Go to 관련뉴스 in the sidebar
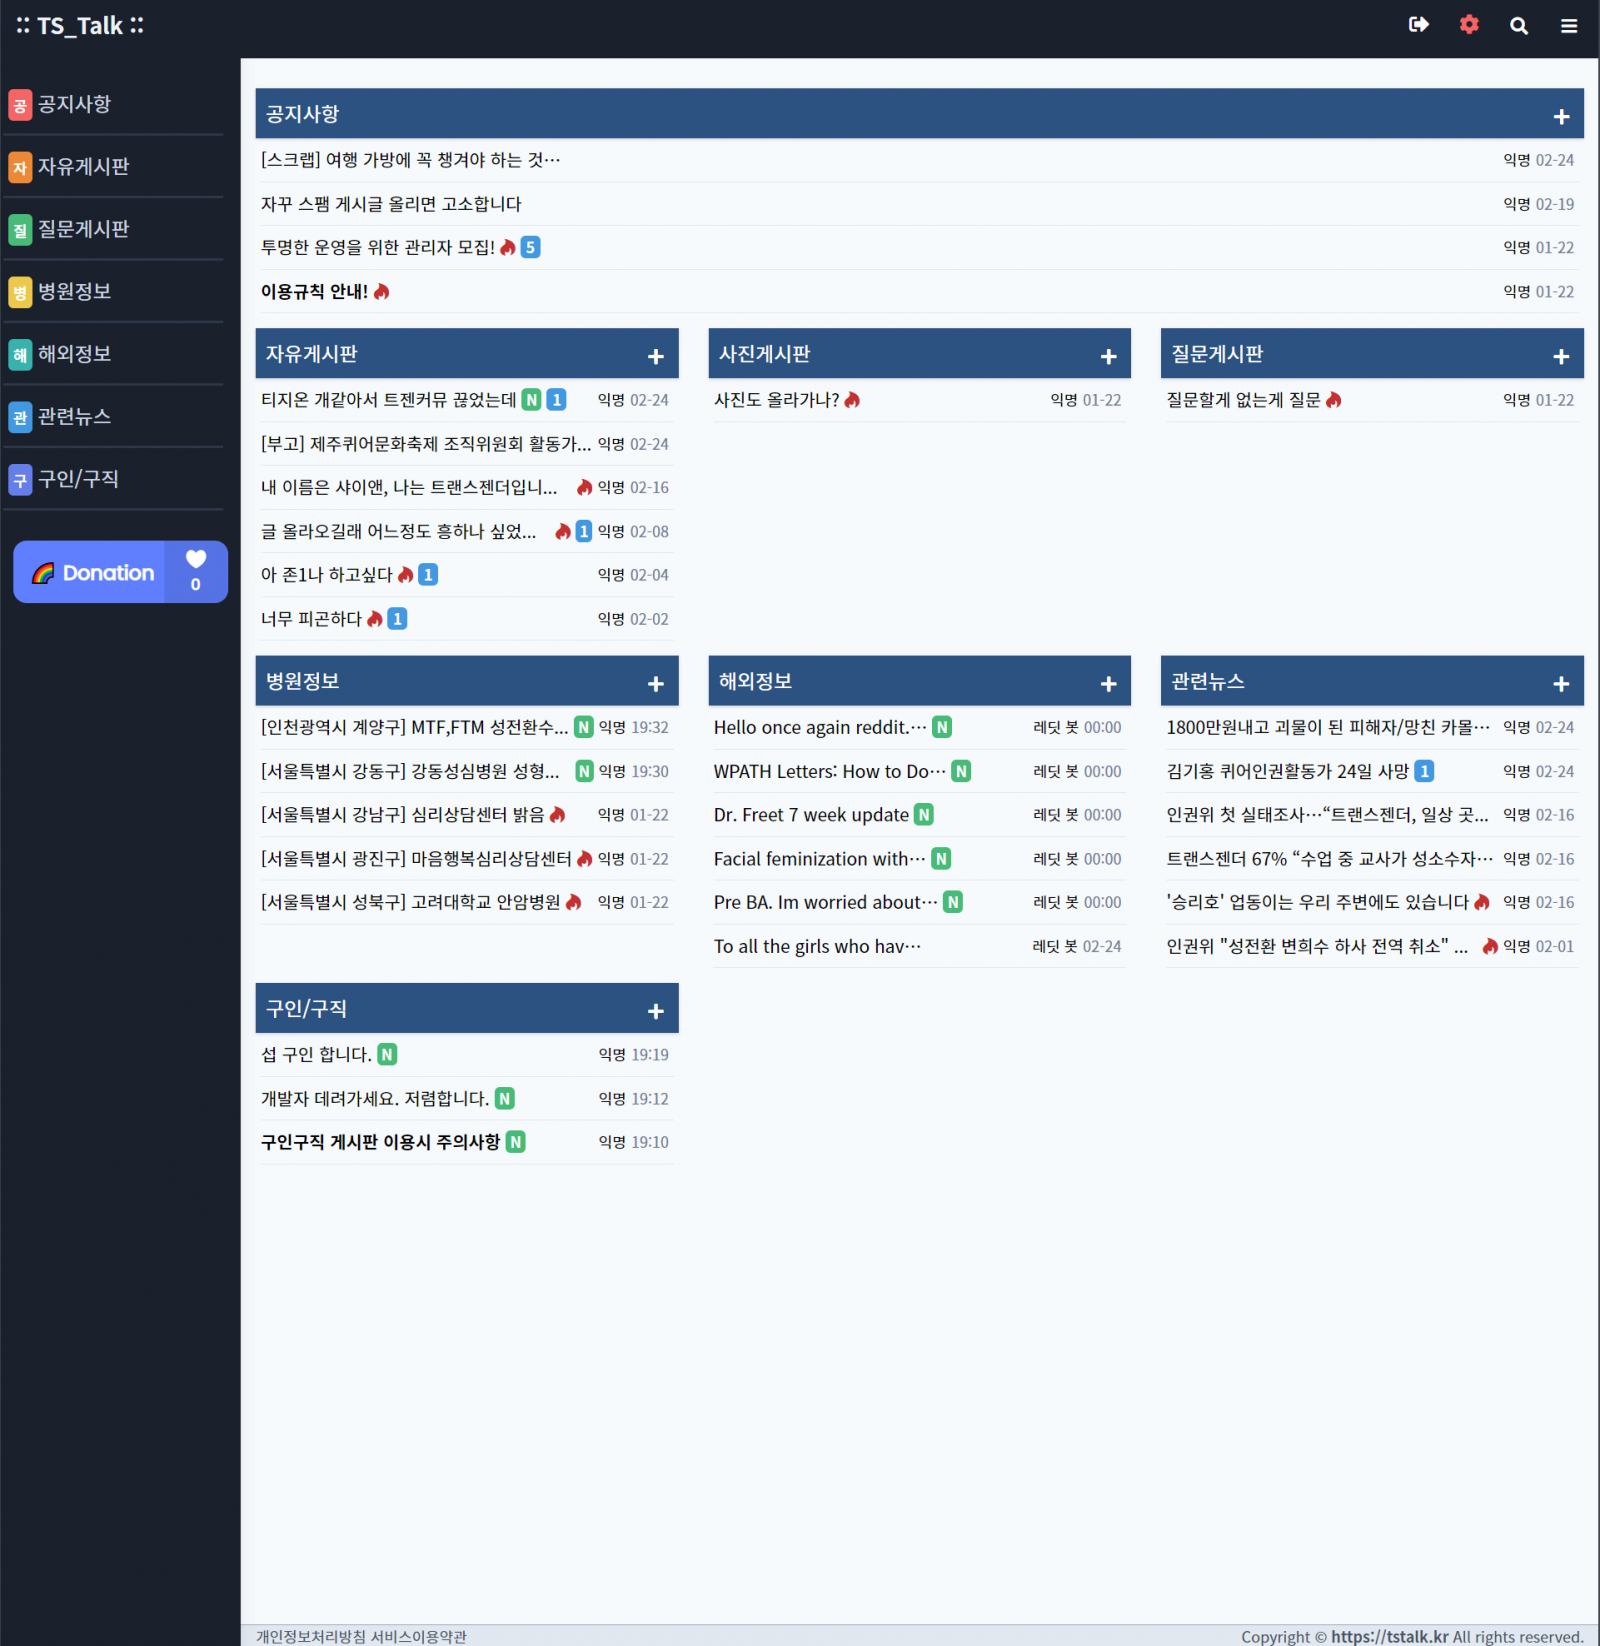The image size is (1600, 1646). tap(75, 417)
